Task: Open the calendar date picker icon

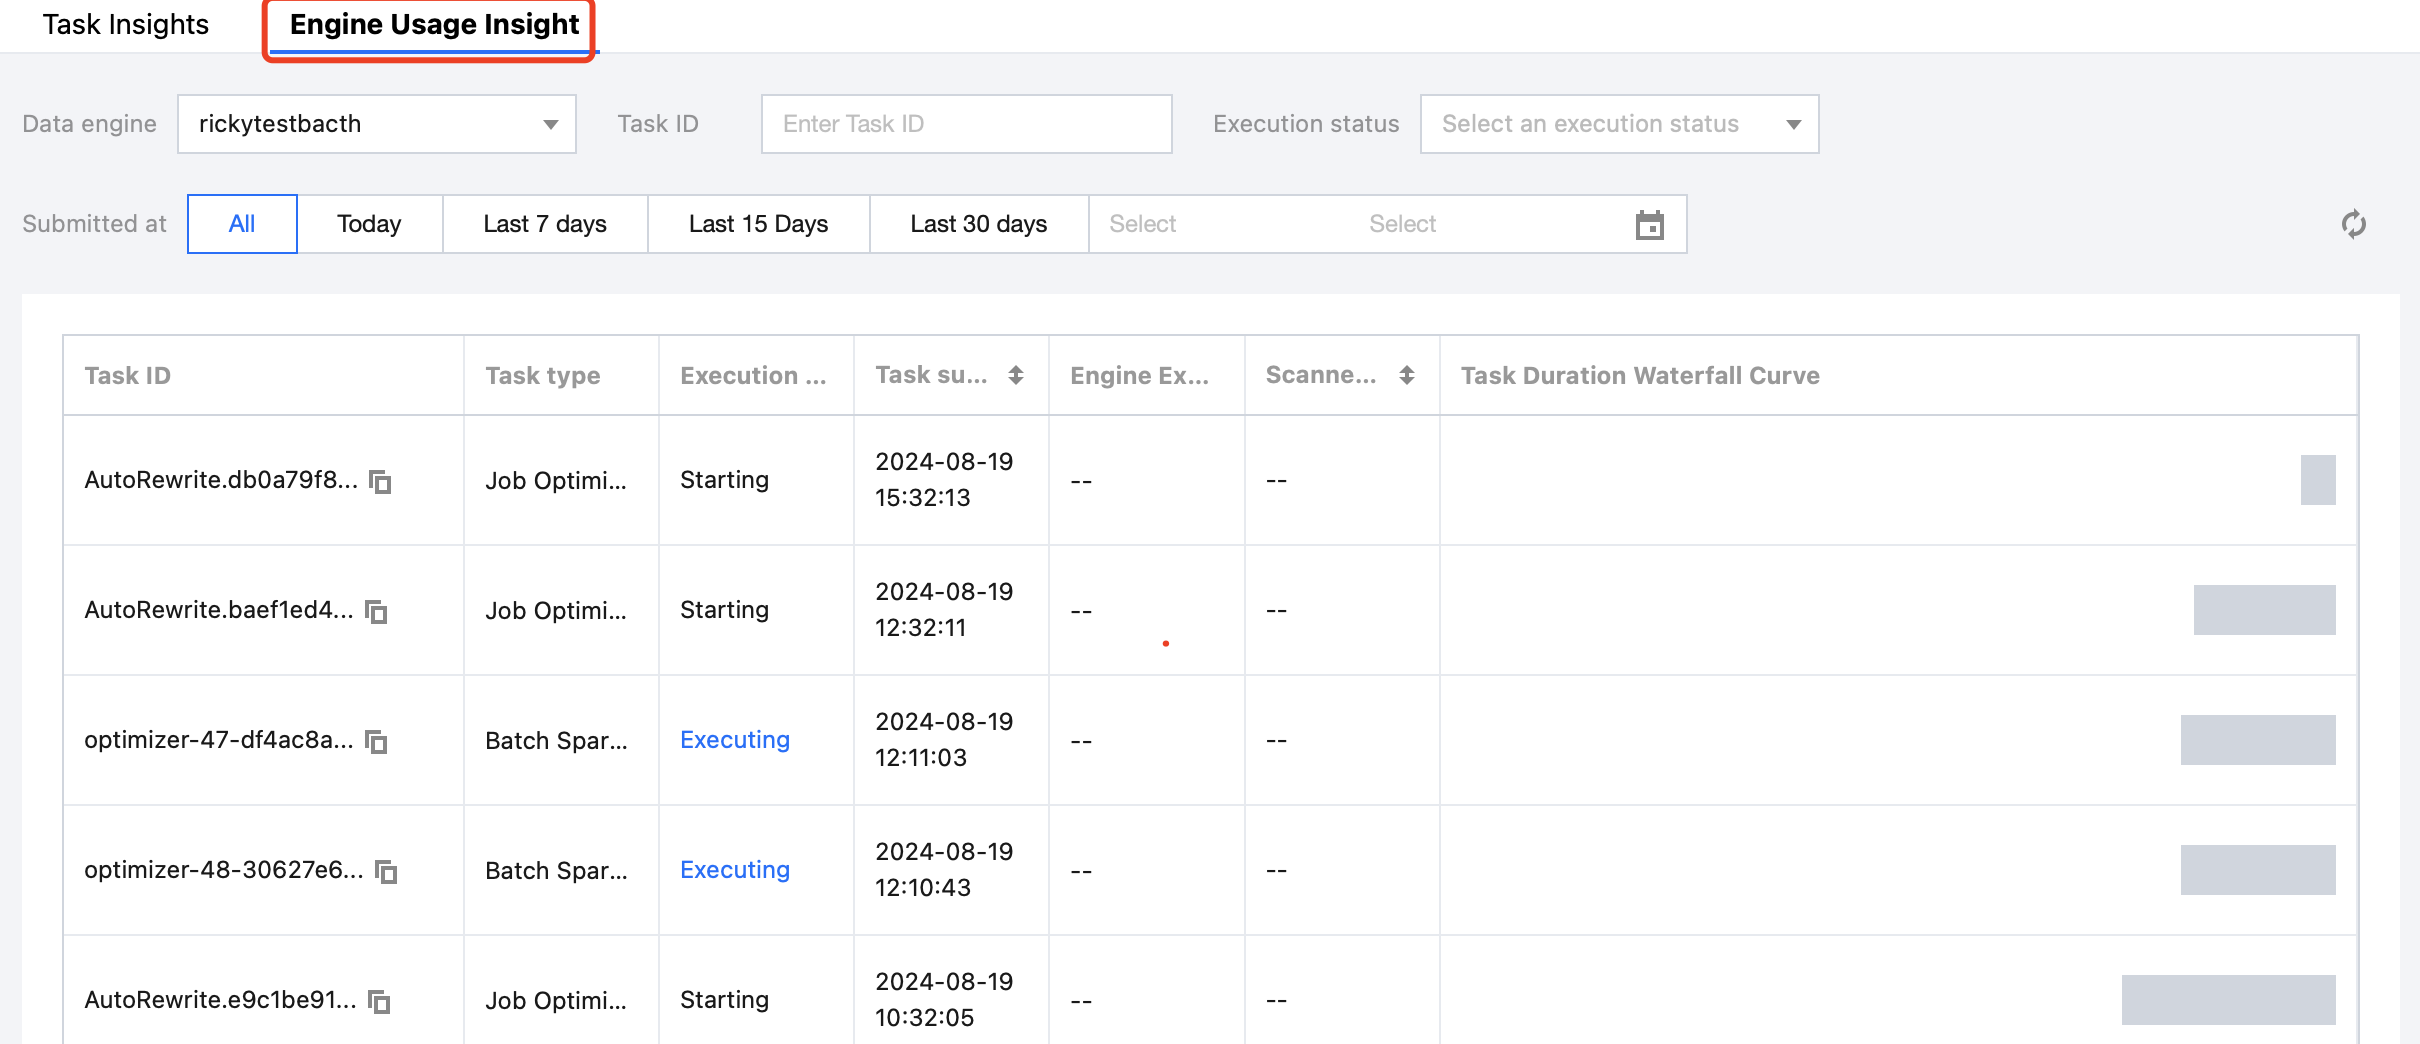Action: [x=1649, y=225]
